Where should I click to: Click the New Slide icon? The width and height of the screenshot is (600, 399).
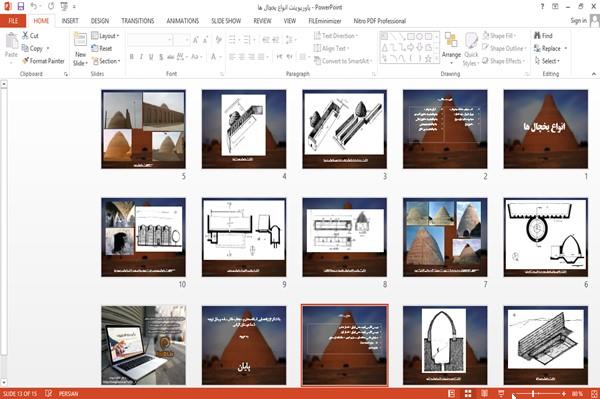point(80,40)
